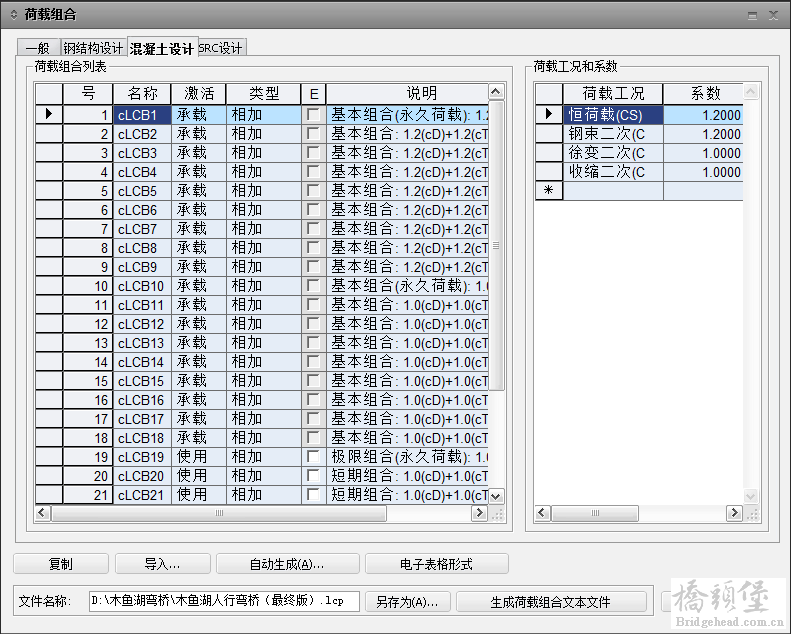
Task: Click the 短期组合 description in row cLCB20
Action: (408, 475)
